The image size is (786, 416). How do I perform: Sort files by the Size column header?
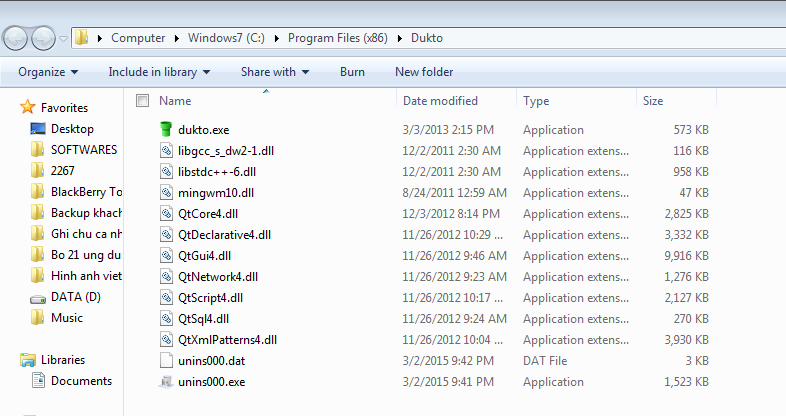676,101
